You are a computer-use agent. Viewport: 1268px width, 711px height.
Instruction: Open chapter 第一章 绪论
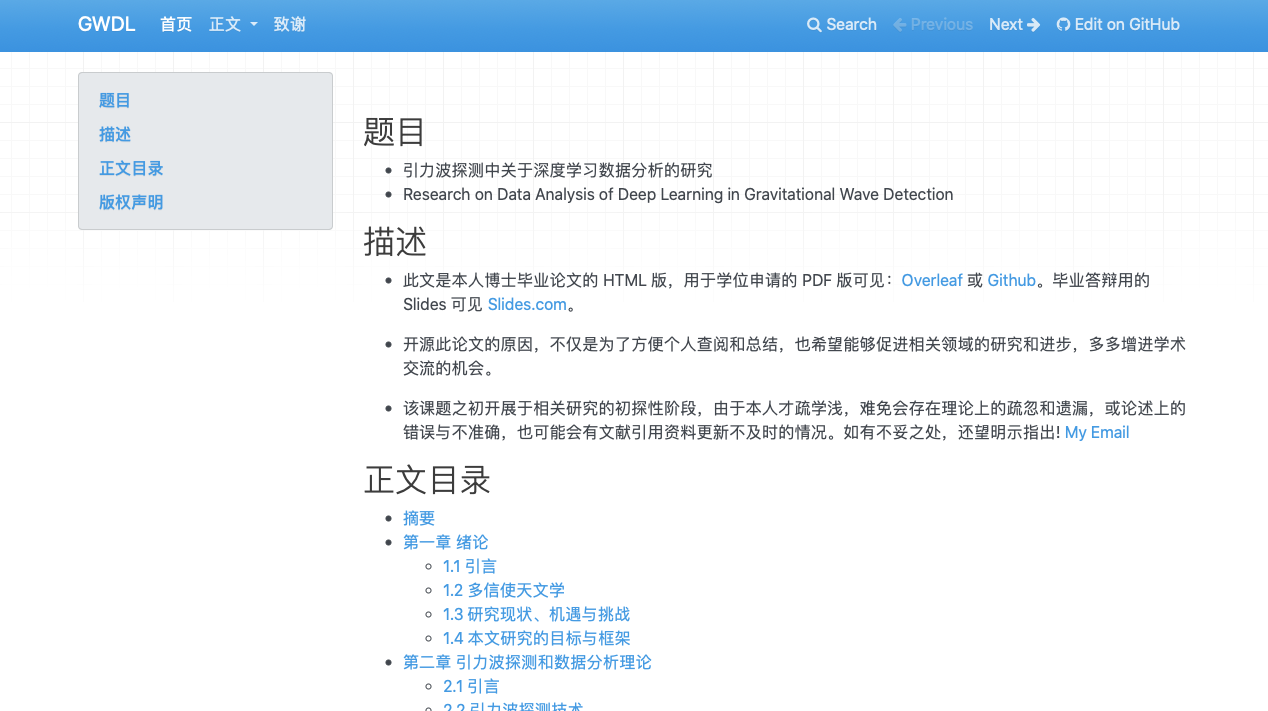445,542
